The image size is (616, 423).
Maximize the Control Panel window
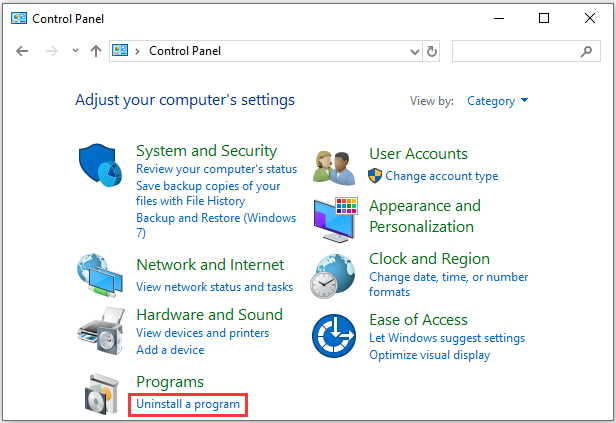[544, 18]
